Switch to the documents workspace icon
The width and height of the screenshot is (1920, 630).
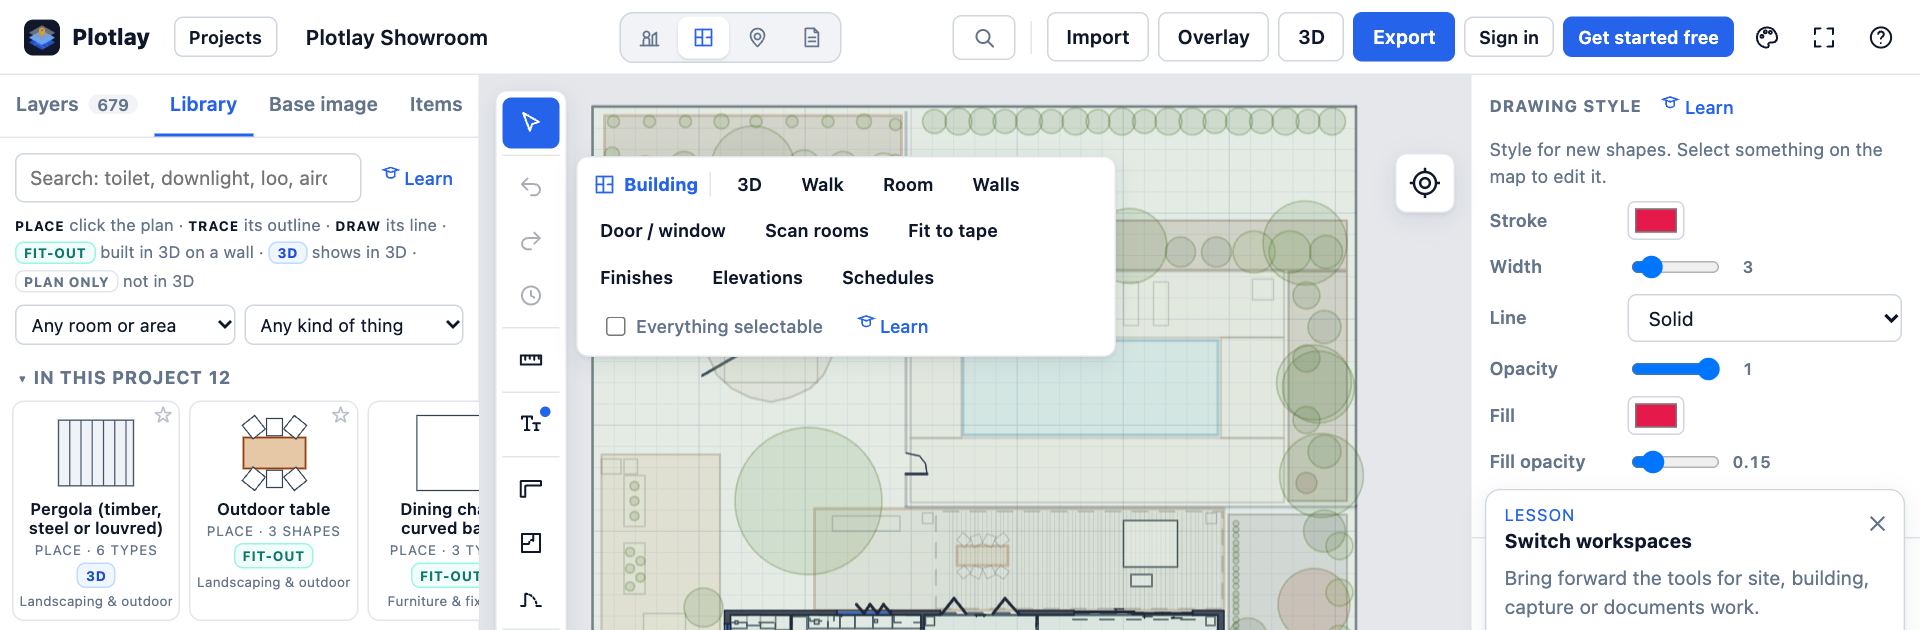pos(812,38)
